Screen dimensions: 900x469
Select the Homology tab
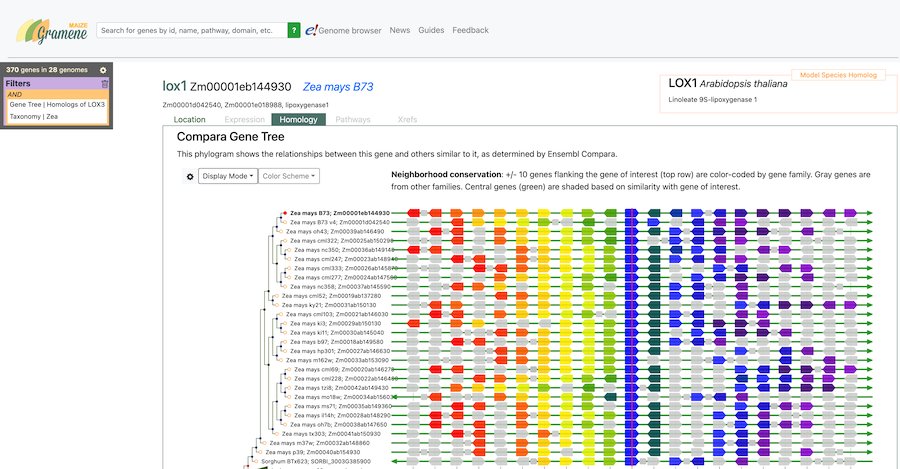click(x=298, y=120)
